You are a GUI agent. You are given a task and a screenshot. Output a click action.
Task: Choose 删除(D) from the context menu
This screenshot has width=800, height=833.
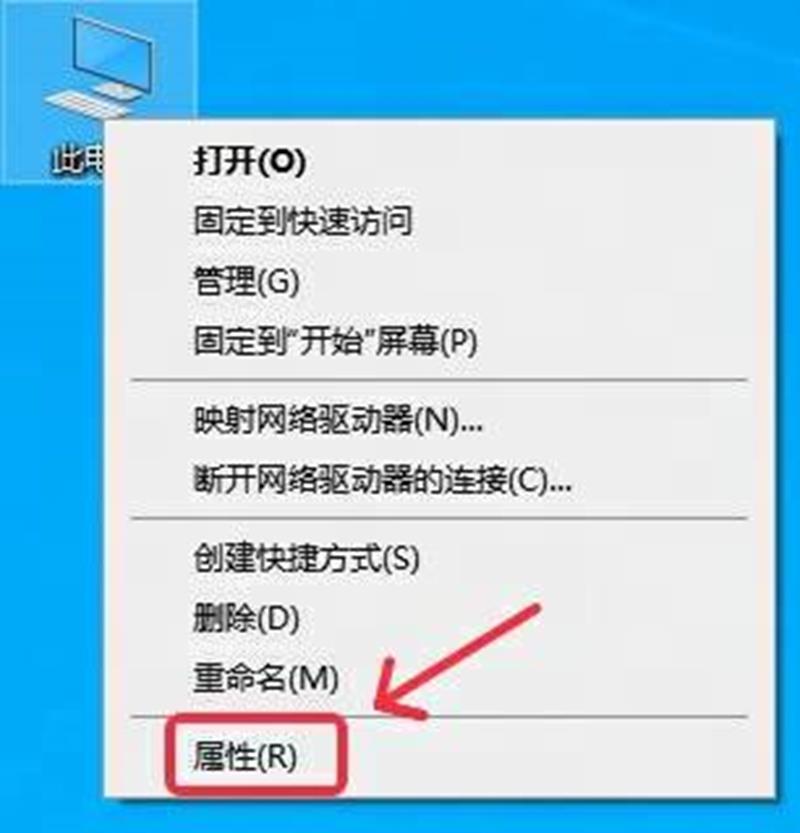(246, 618)
